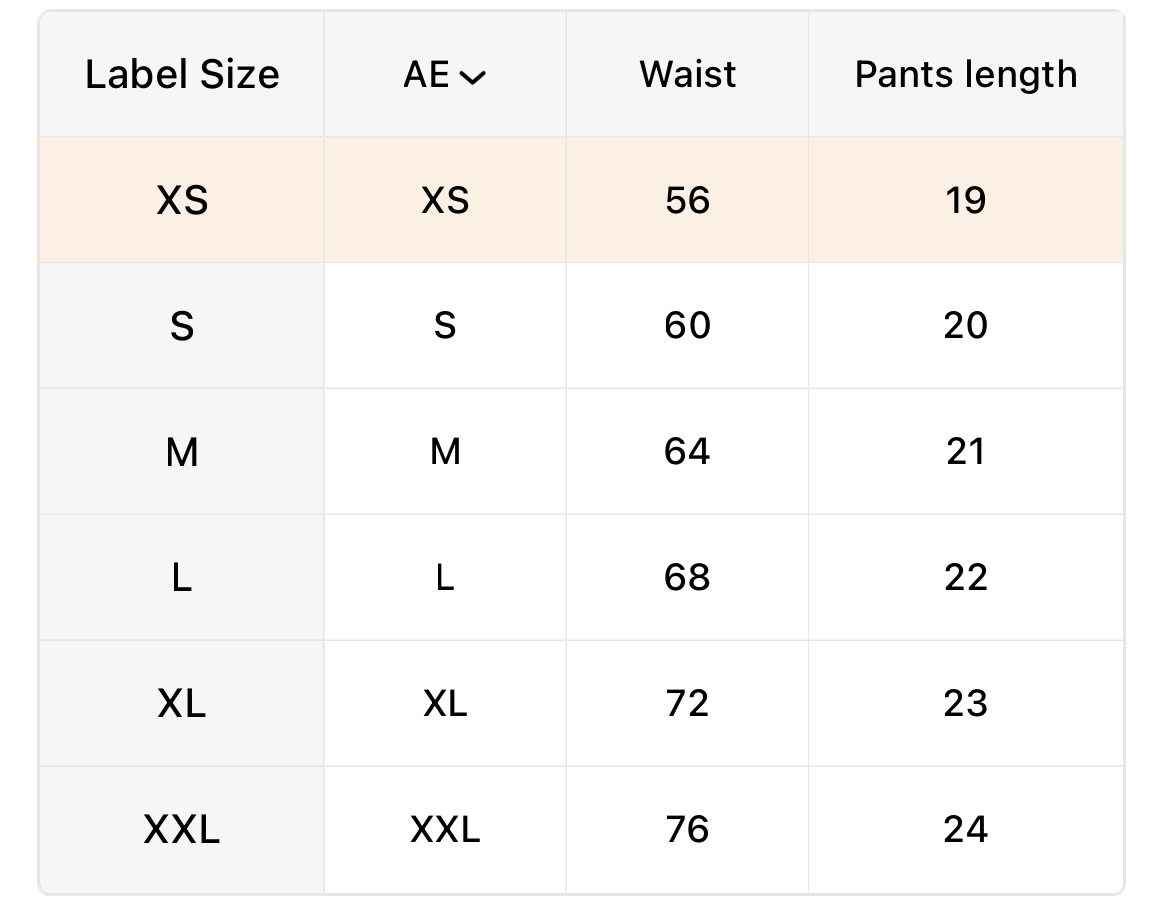The width and height of the screenshot is (1170, 904).
Task: Click the waist value 68
Action: (x=688, y=578)
